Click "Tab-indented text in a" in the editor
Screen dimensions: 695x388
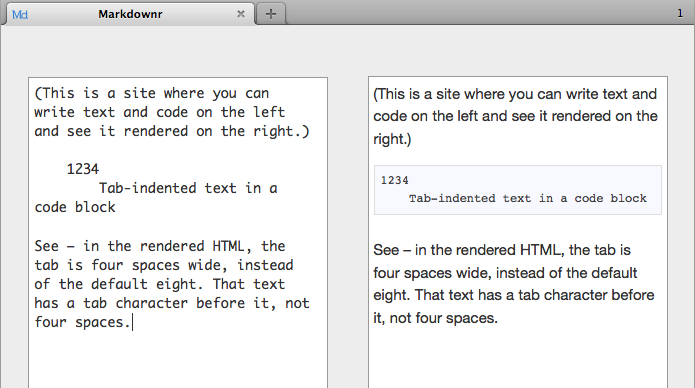point(188,188)
